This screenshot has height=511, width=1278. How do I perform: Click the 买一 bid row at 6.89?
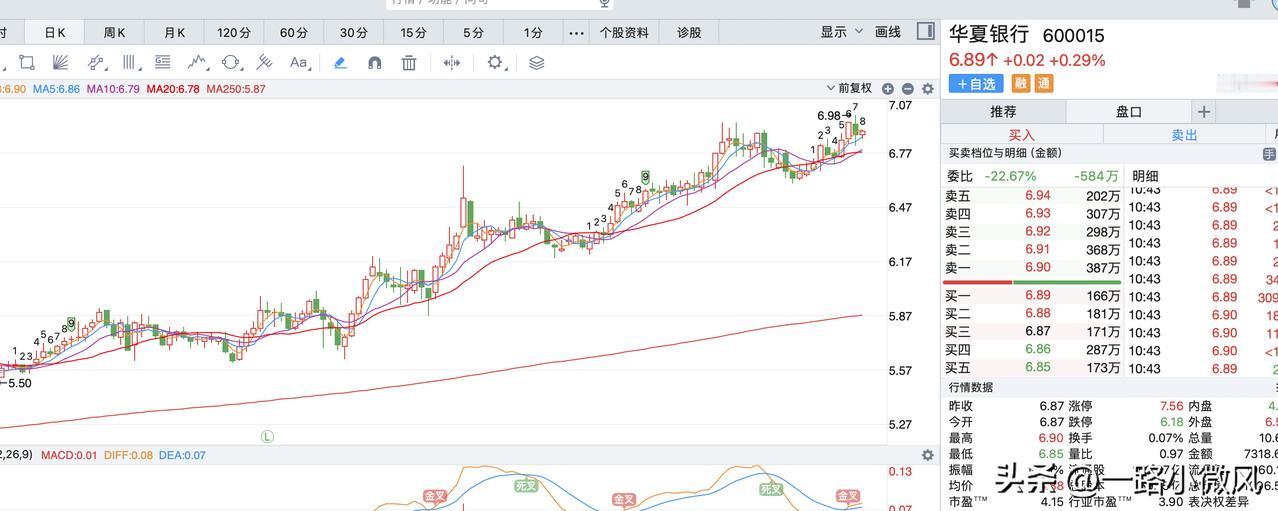(1033, 296)
